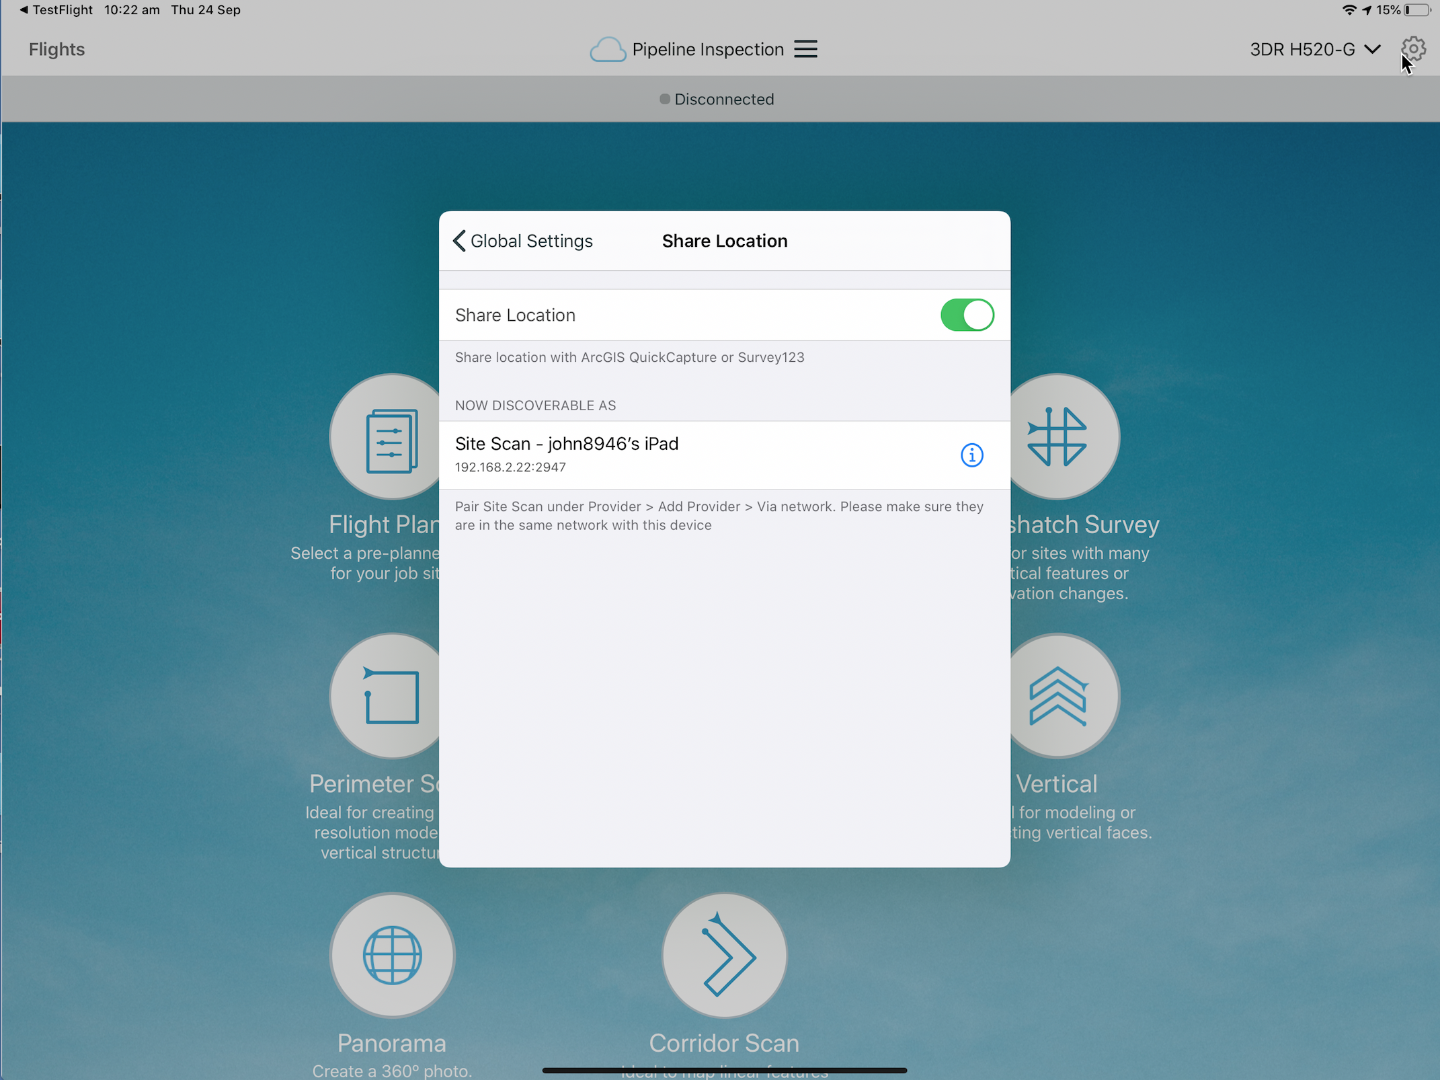
Task: Click the 10:22 am clock
Action: (132, 10)
